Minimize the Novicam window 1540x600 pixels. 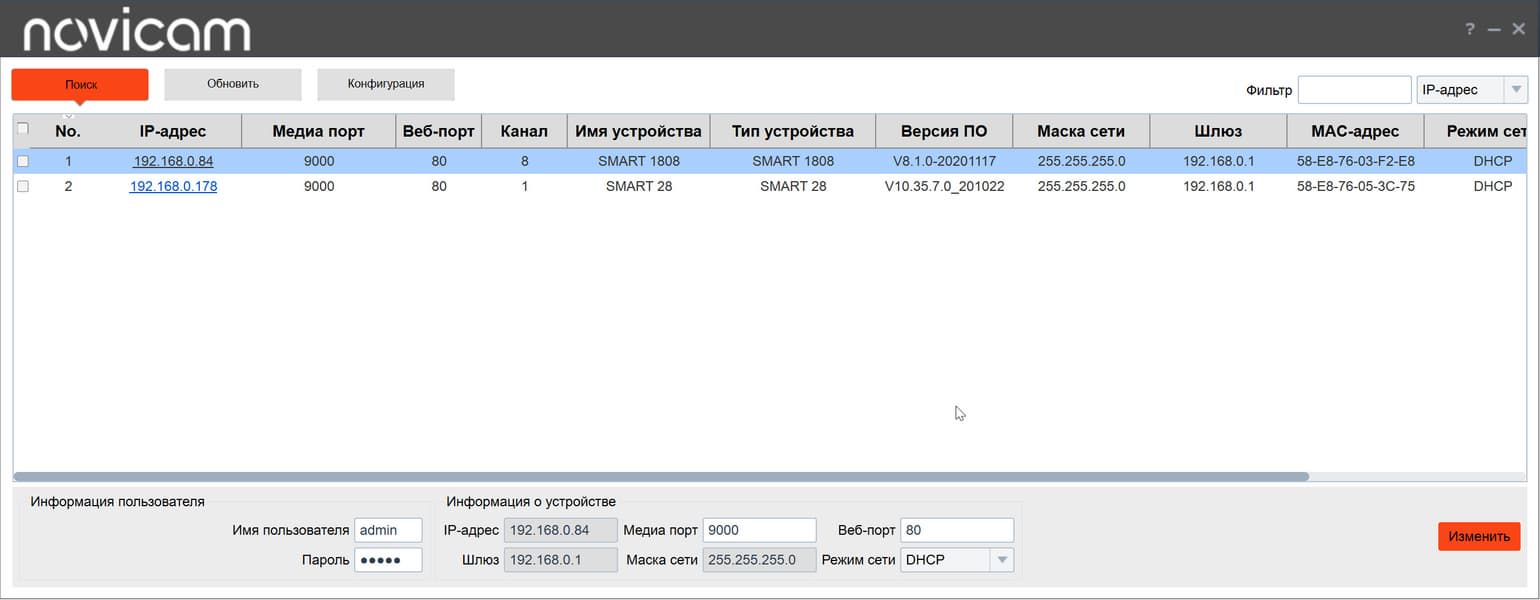(1494, 29)
